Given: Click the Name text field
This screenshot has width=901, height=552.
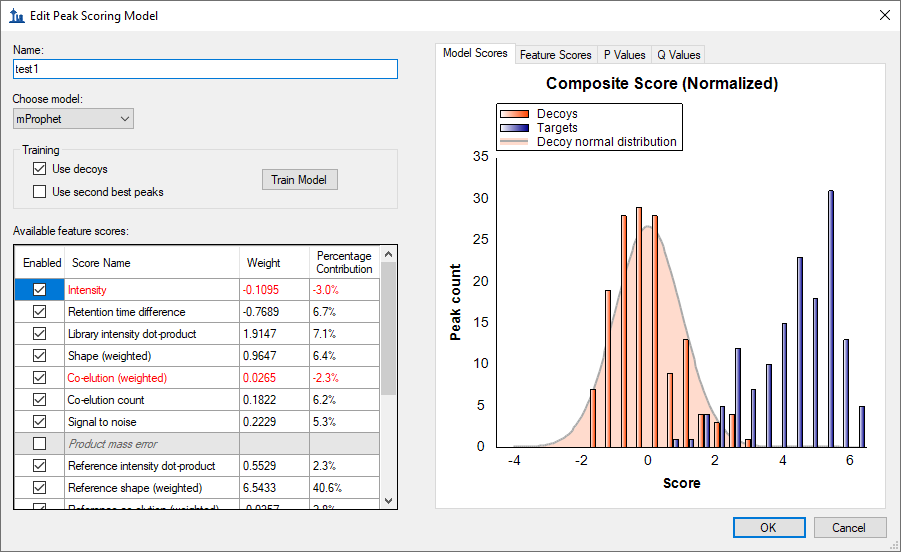Looking at the screenshot, I should tap(205, 69).
